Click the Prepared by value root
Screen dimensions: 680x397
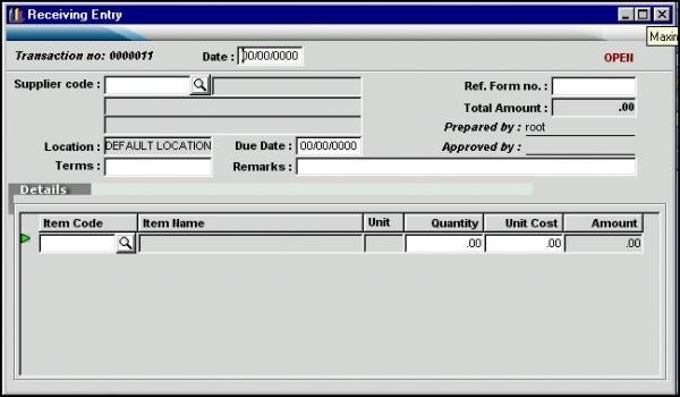click(x=535, y=127)
